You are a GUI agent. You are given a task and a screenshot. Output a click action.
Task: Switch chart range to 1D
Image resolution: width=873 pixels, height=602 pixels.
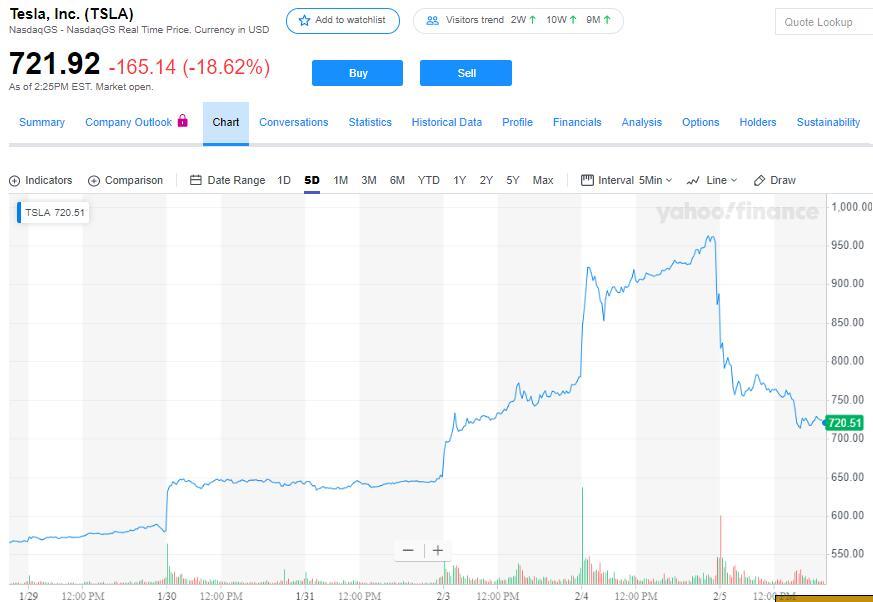(284, 181)
